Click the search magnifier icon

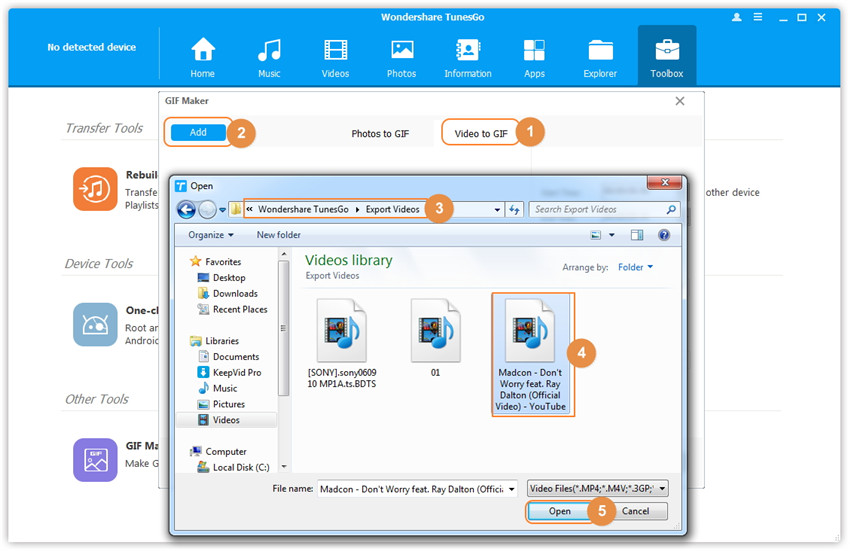pos(671,209)
